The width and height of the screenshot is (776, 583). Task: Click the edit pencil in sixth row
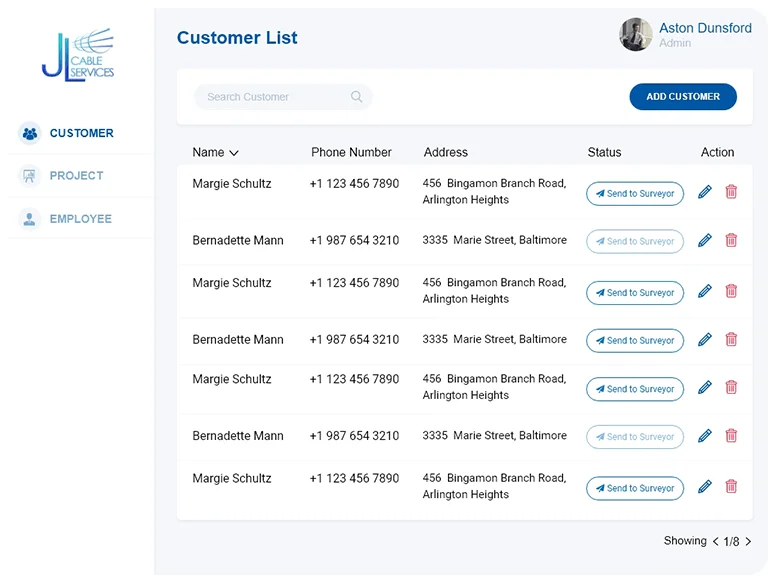click(x=705, y=436)
